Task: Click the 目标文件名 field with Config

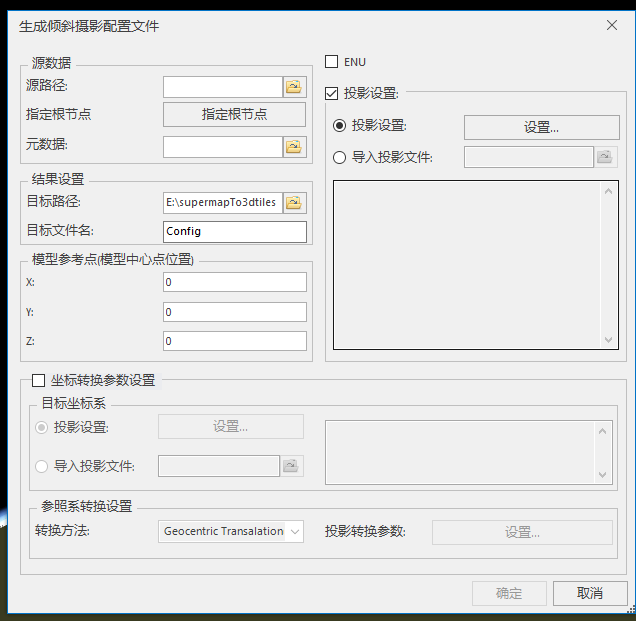Action: (x=235, y=232)
